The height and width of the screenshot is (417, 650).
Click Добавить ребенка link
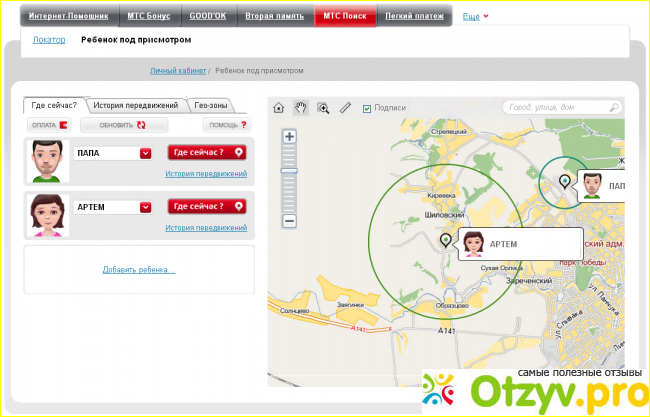tap(138, 270)
